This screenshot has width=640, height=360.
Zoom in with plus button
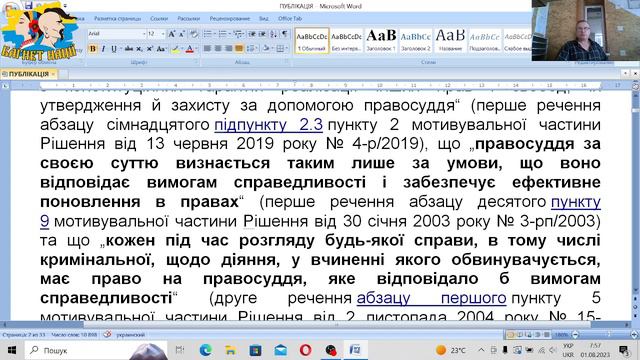pyautogui.click(x=634, y=335)
